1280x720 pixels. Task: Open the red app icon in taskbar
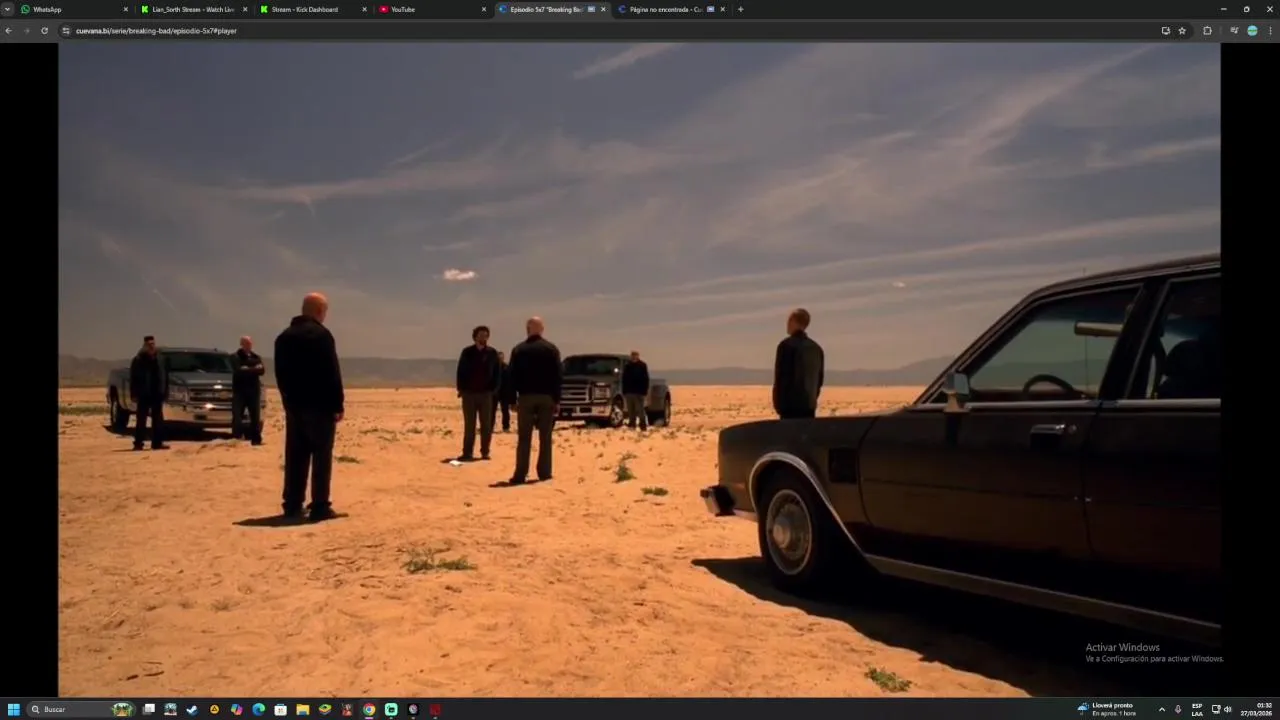[x=435, y=710]
